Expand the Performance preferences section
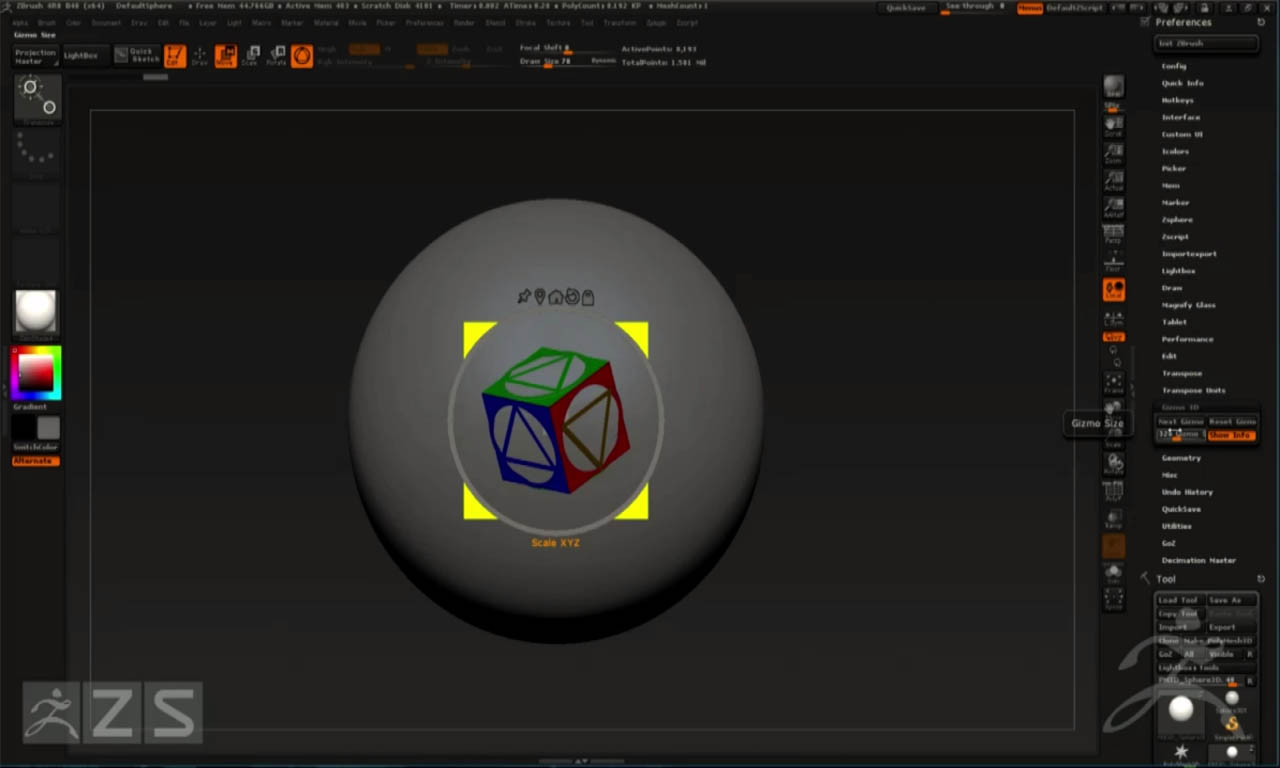The width and height of the screenshot is (1280, 768). (x=1187, y=339)
